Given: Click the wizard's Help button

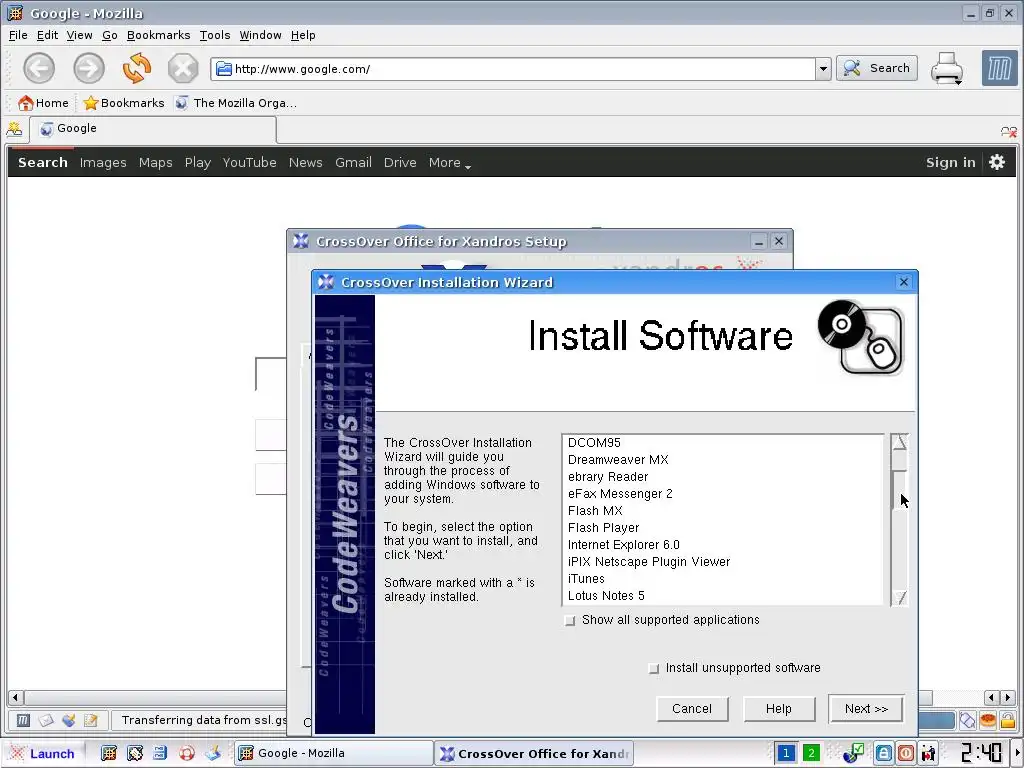Looking at the screenshot, I should tap(778, 709).
